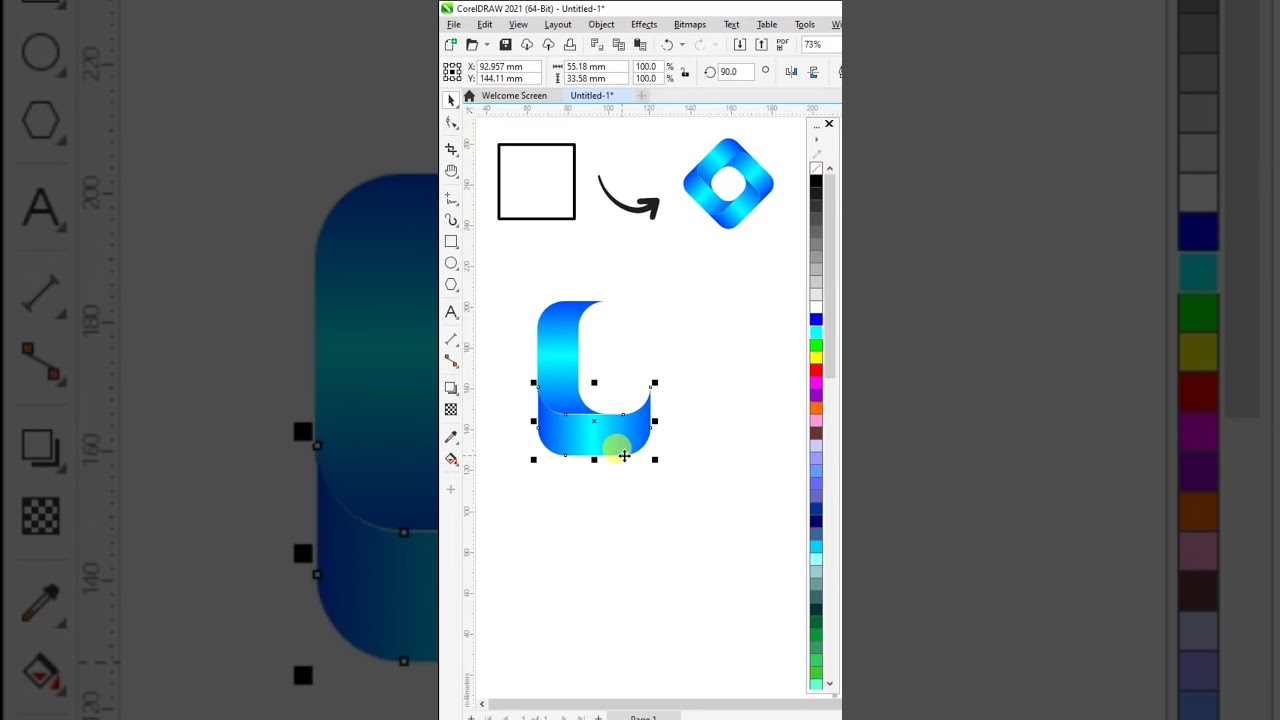Image resolution: width=1280 pixels, height=720 pixels.
Task: Open the Effects menu
Action: tap(644, 24)
